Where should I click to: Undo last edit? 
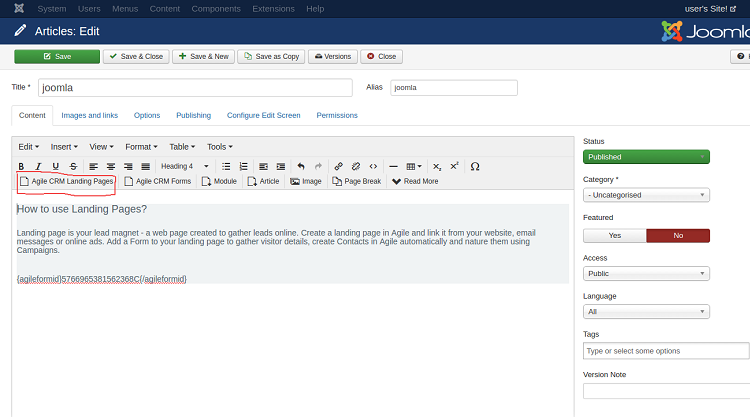(x=301, y=166)
